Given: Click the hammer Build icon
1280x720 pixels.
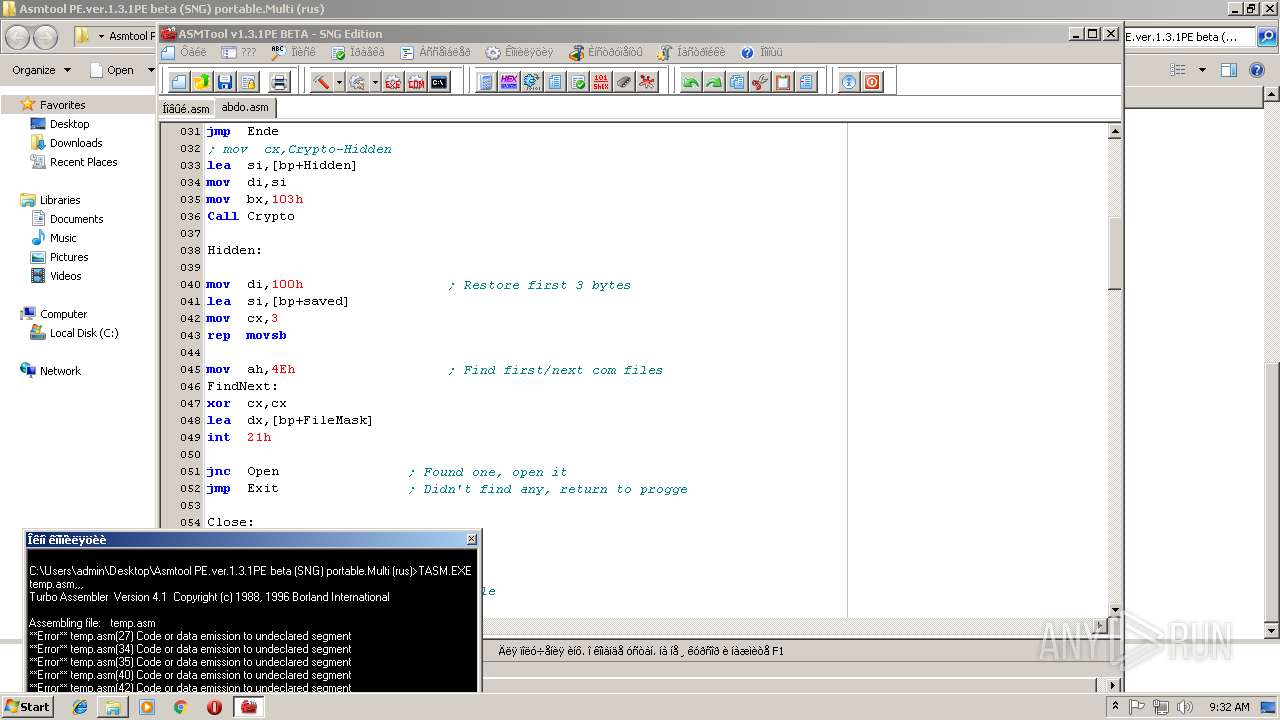Looking at the screenshot, I should click(321, 82).
